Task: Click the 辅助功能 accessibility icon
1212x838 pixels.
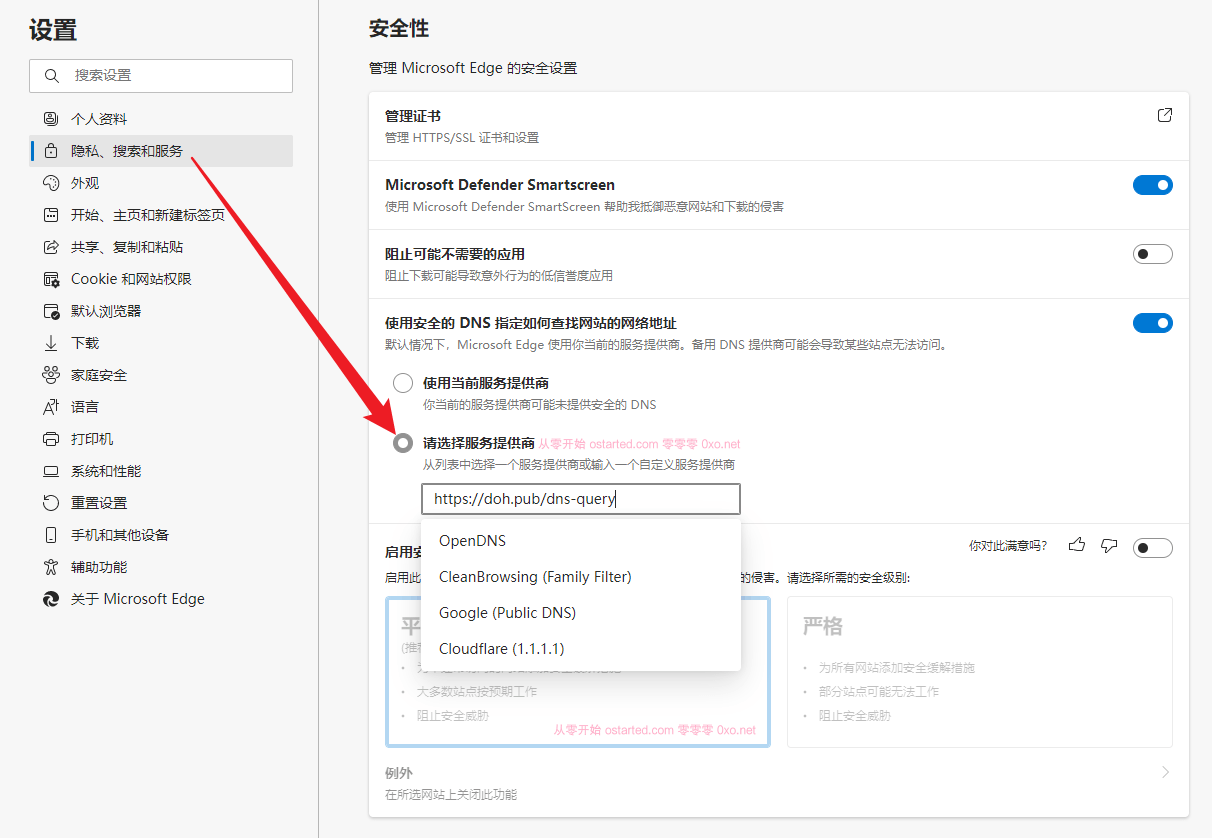Action: pos(51,567)
